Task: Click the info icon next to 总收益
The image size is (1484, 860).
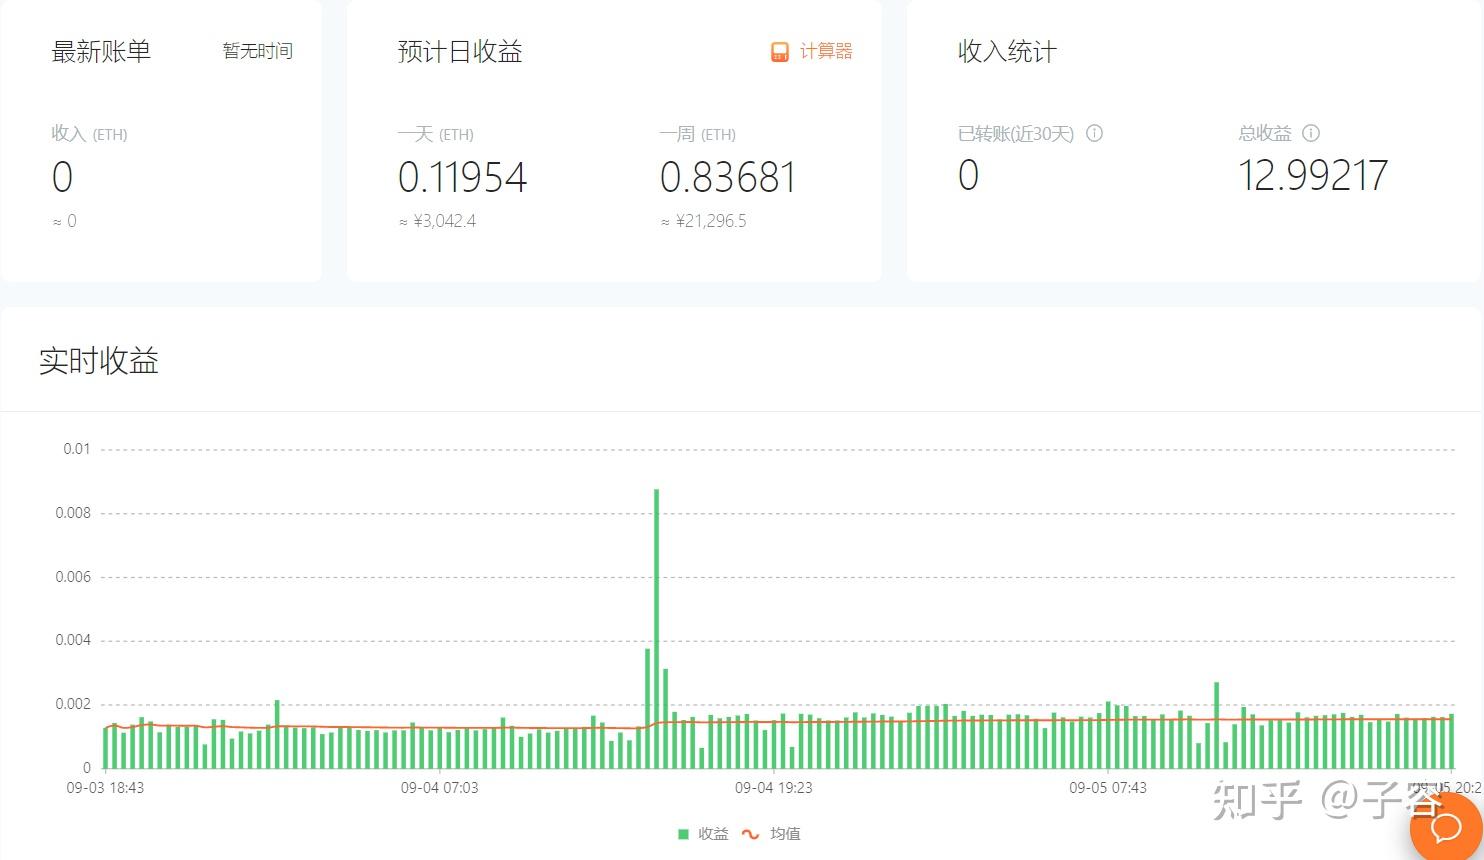Action: (x=1310, y=133)
